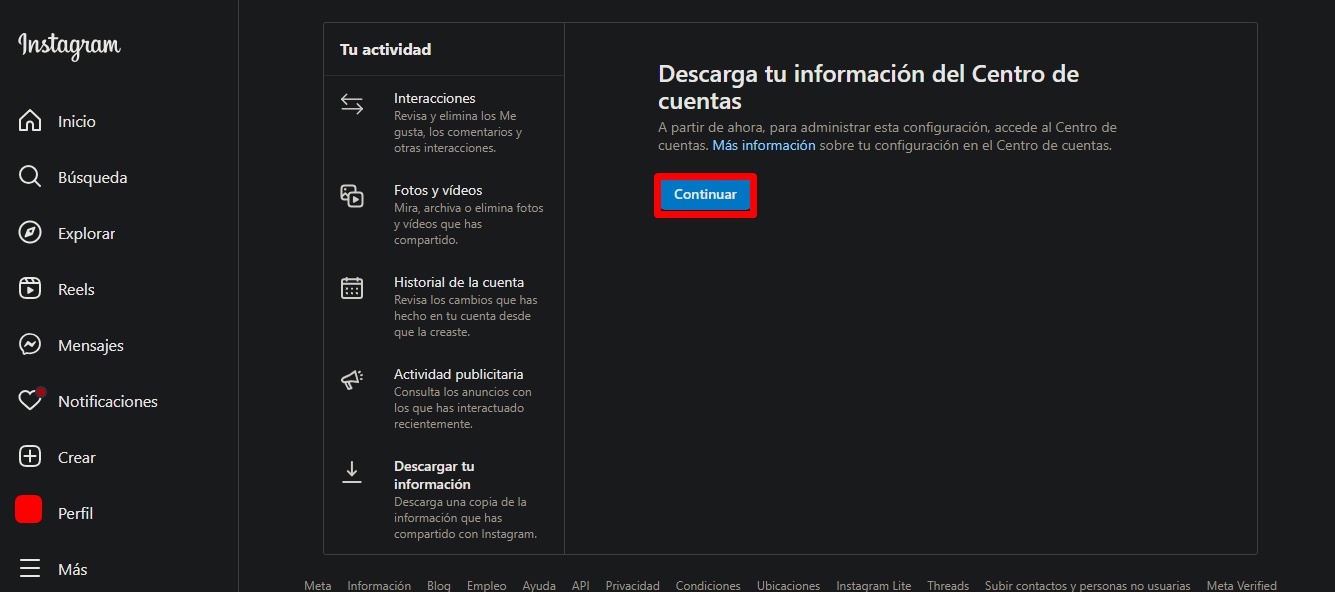Click the Actividad publicitaria megaphone icon
This screenshot has width=1335, height=592.
(x=352, y=380)
